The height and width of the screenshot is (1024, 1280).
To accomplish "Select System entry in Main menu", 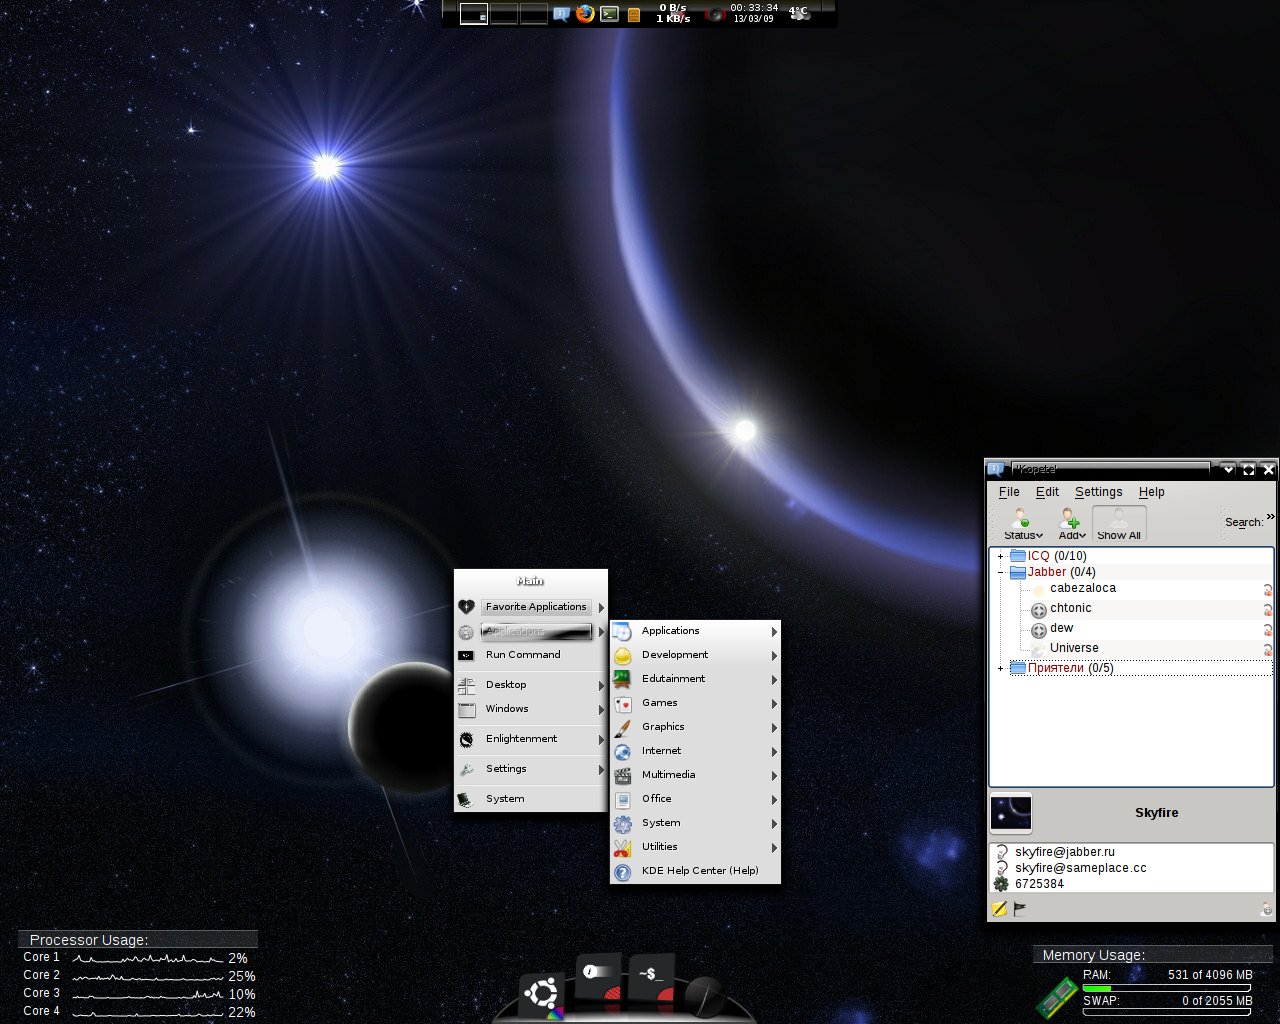I will pos(531,799).
